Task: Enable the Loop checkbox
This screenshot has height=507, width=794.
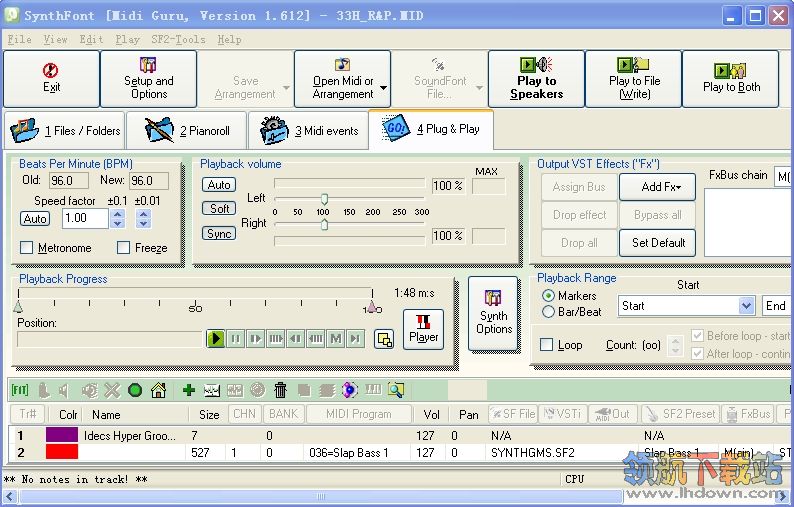Action: click(546, 345)
